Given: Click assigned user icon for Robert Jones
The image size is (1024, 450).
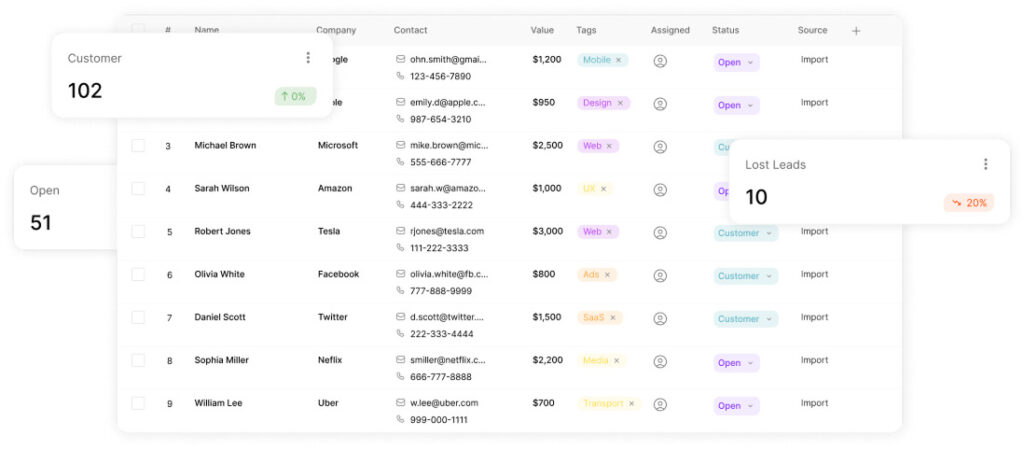Looking at the screenshot, I should click(660, 233).
